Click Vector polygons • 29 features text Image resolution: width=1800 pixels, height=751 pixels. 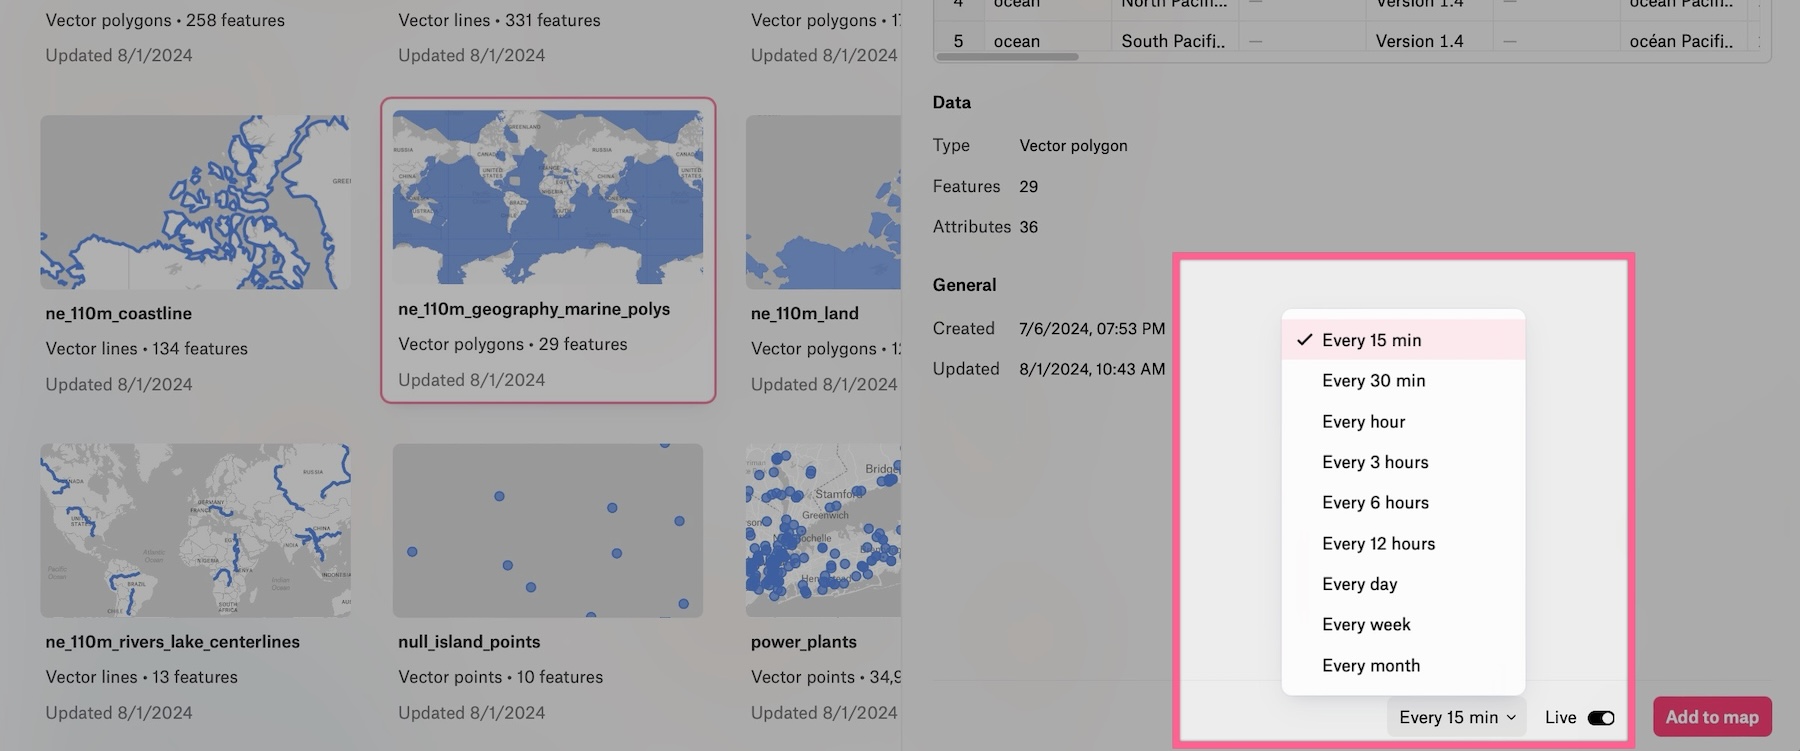513,344
